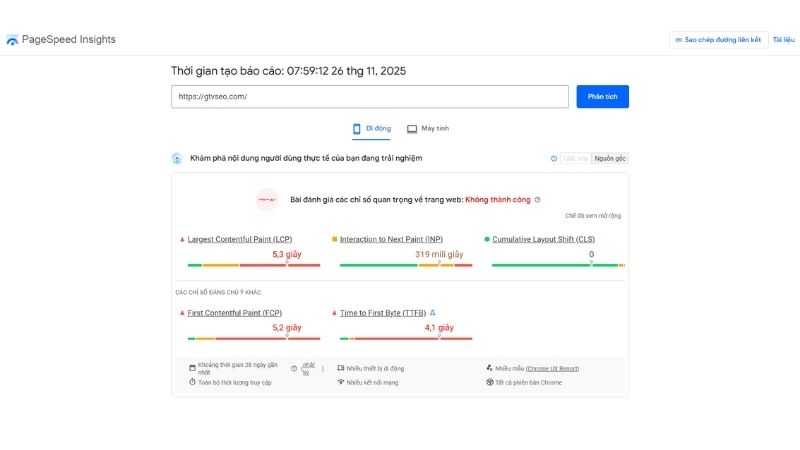Click the INP distribution bar
Image resolution: width=800 pixels, height=450 pixels.
coord(406,265)
